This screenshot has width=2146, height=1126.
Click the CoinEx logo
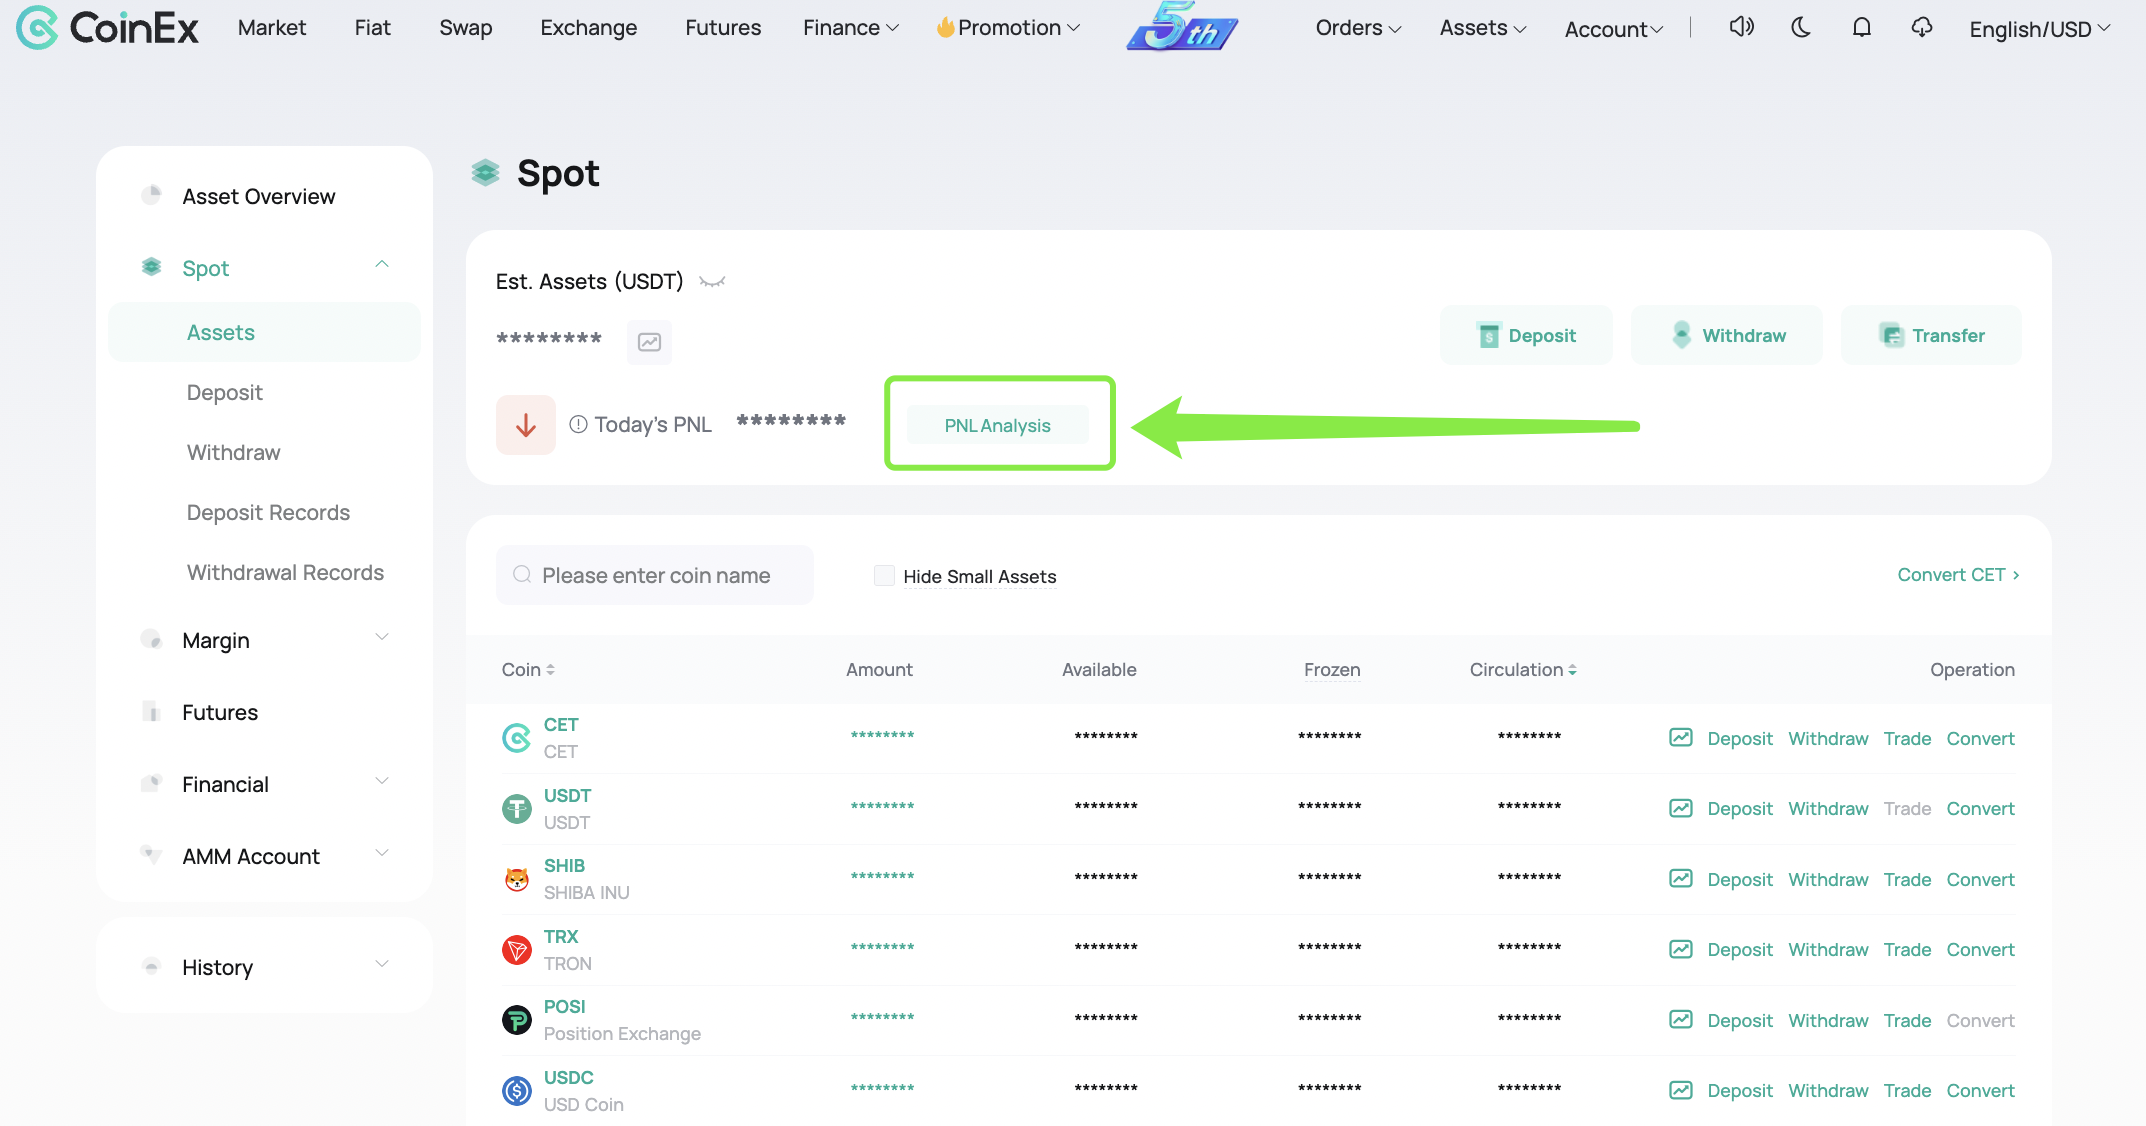[108, 28]
